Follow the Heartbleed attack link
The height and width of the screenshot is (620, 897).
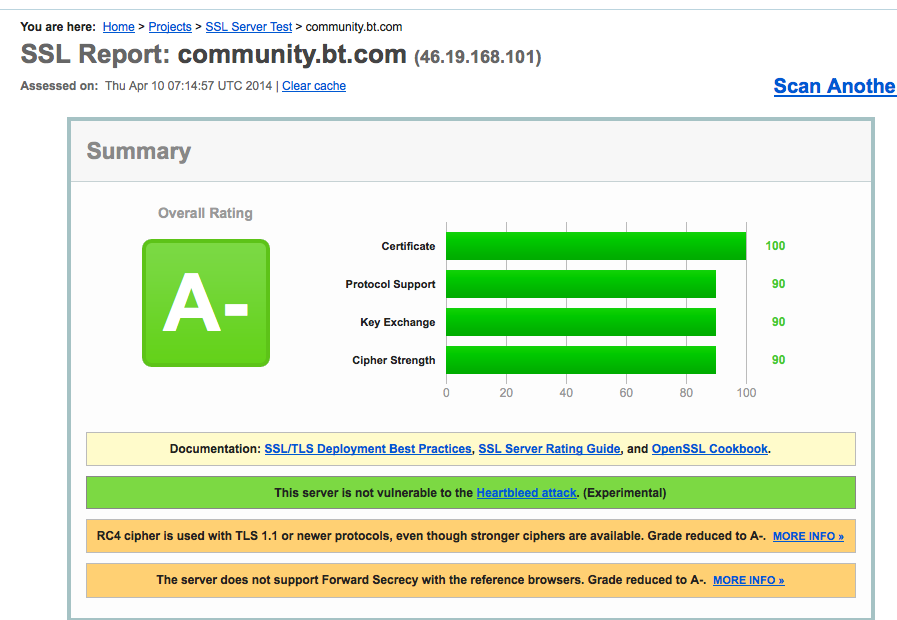click(x=526, y=493)
